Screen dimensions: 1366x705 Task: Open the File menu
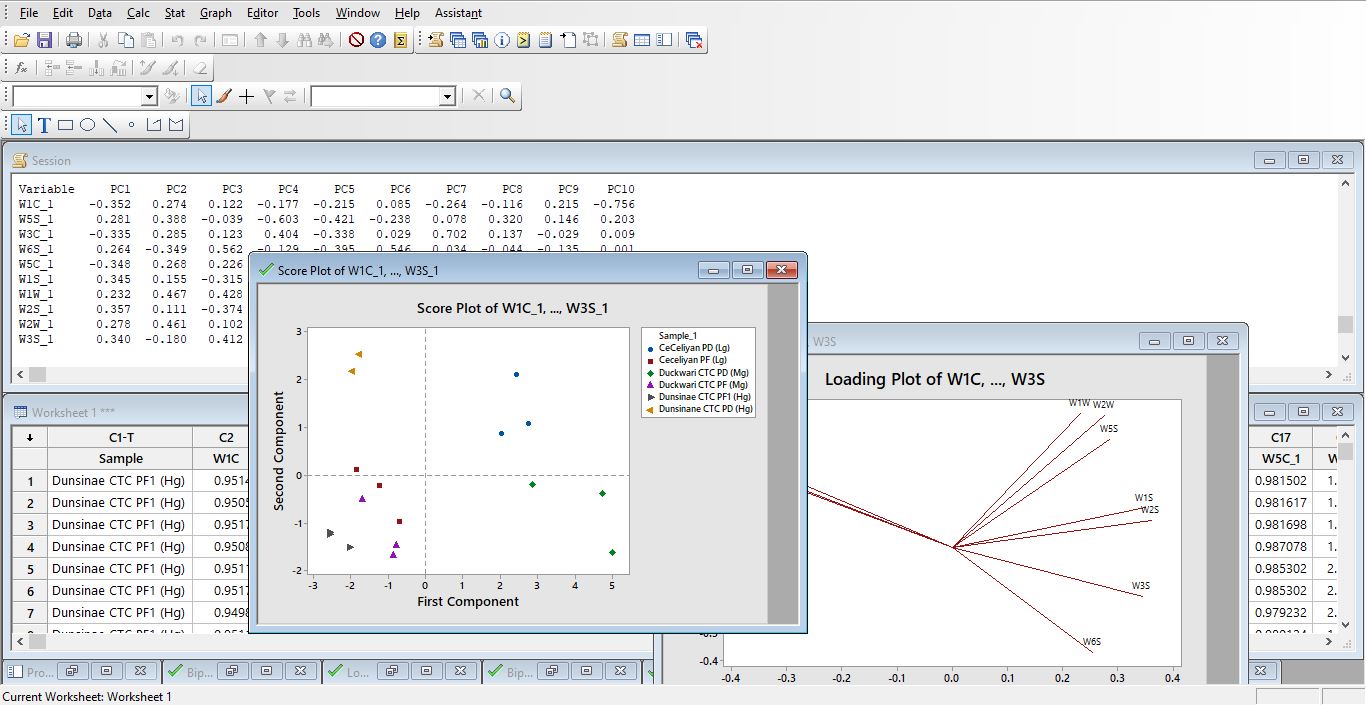point(29,13)
